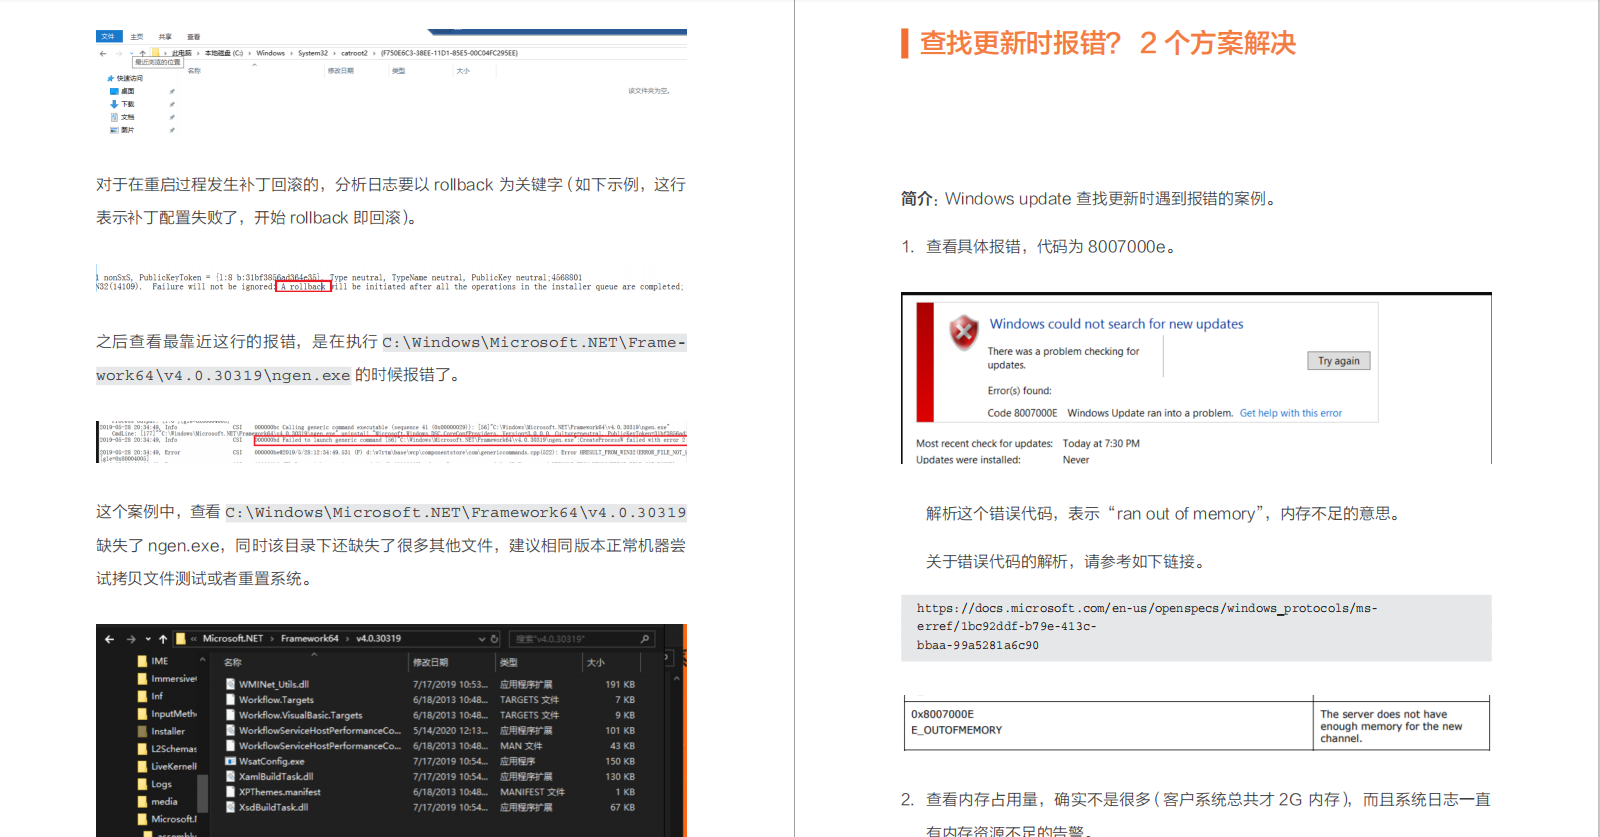This screenshot has width=1600, height=837.
Task: Open recent locations dropdown in the dark Explorer window
Action: pyautogui.click(x=148, y=639)
